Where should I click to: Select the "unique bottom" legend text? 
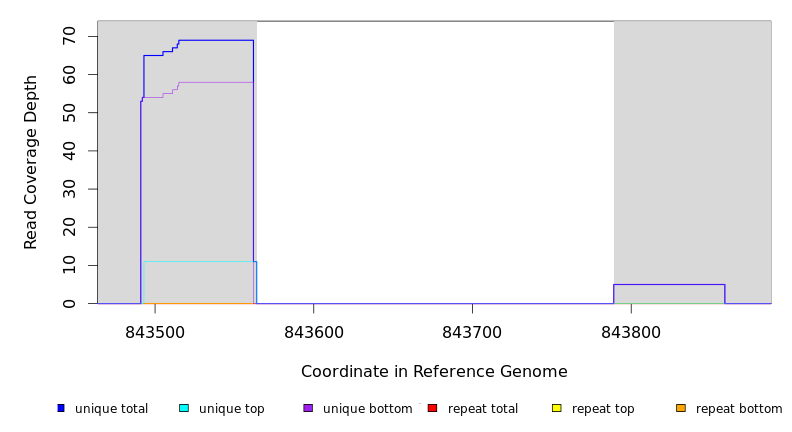coord(367,409)
